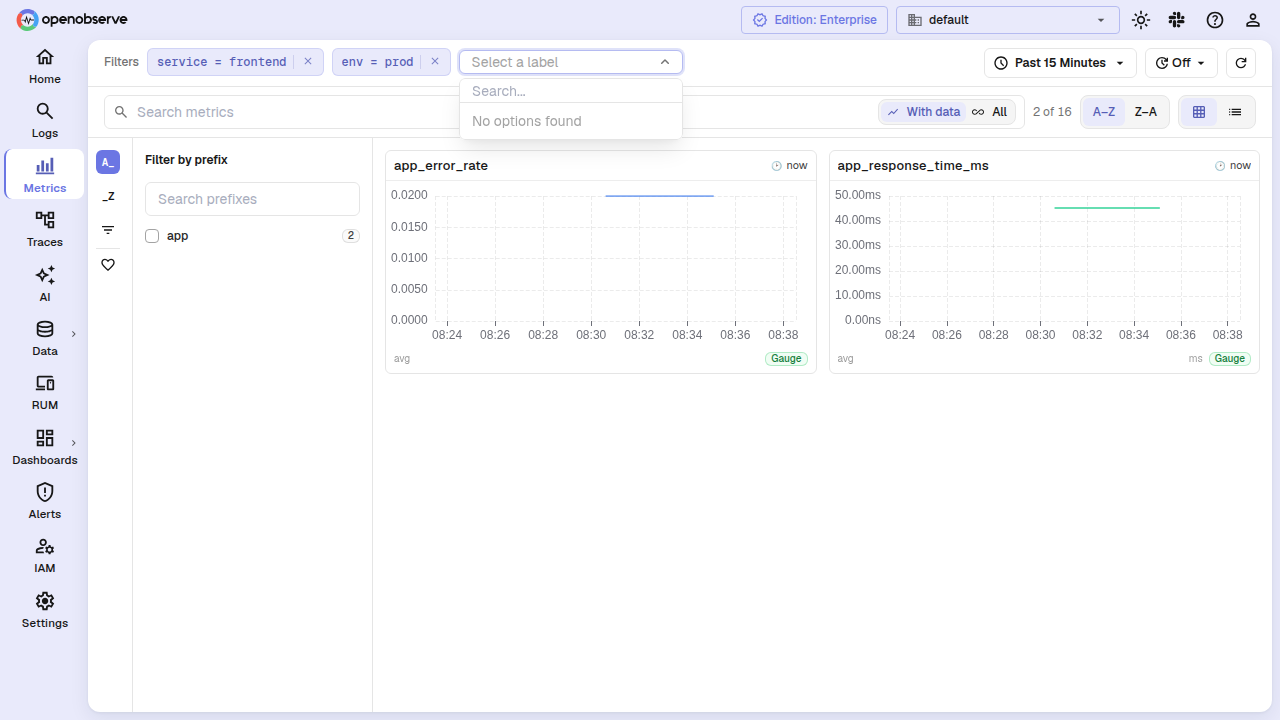Image resolution: width=1280 pixels, height=720 pixels.
Task: Open the auto-refresh Off dropdown
Action: point(1181,62)
